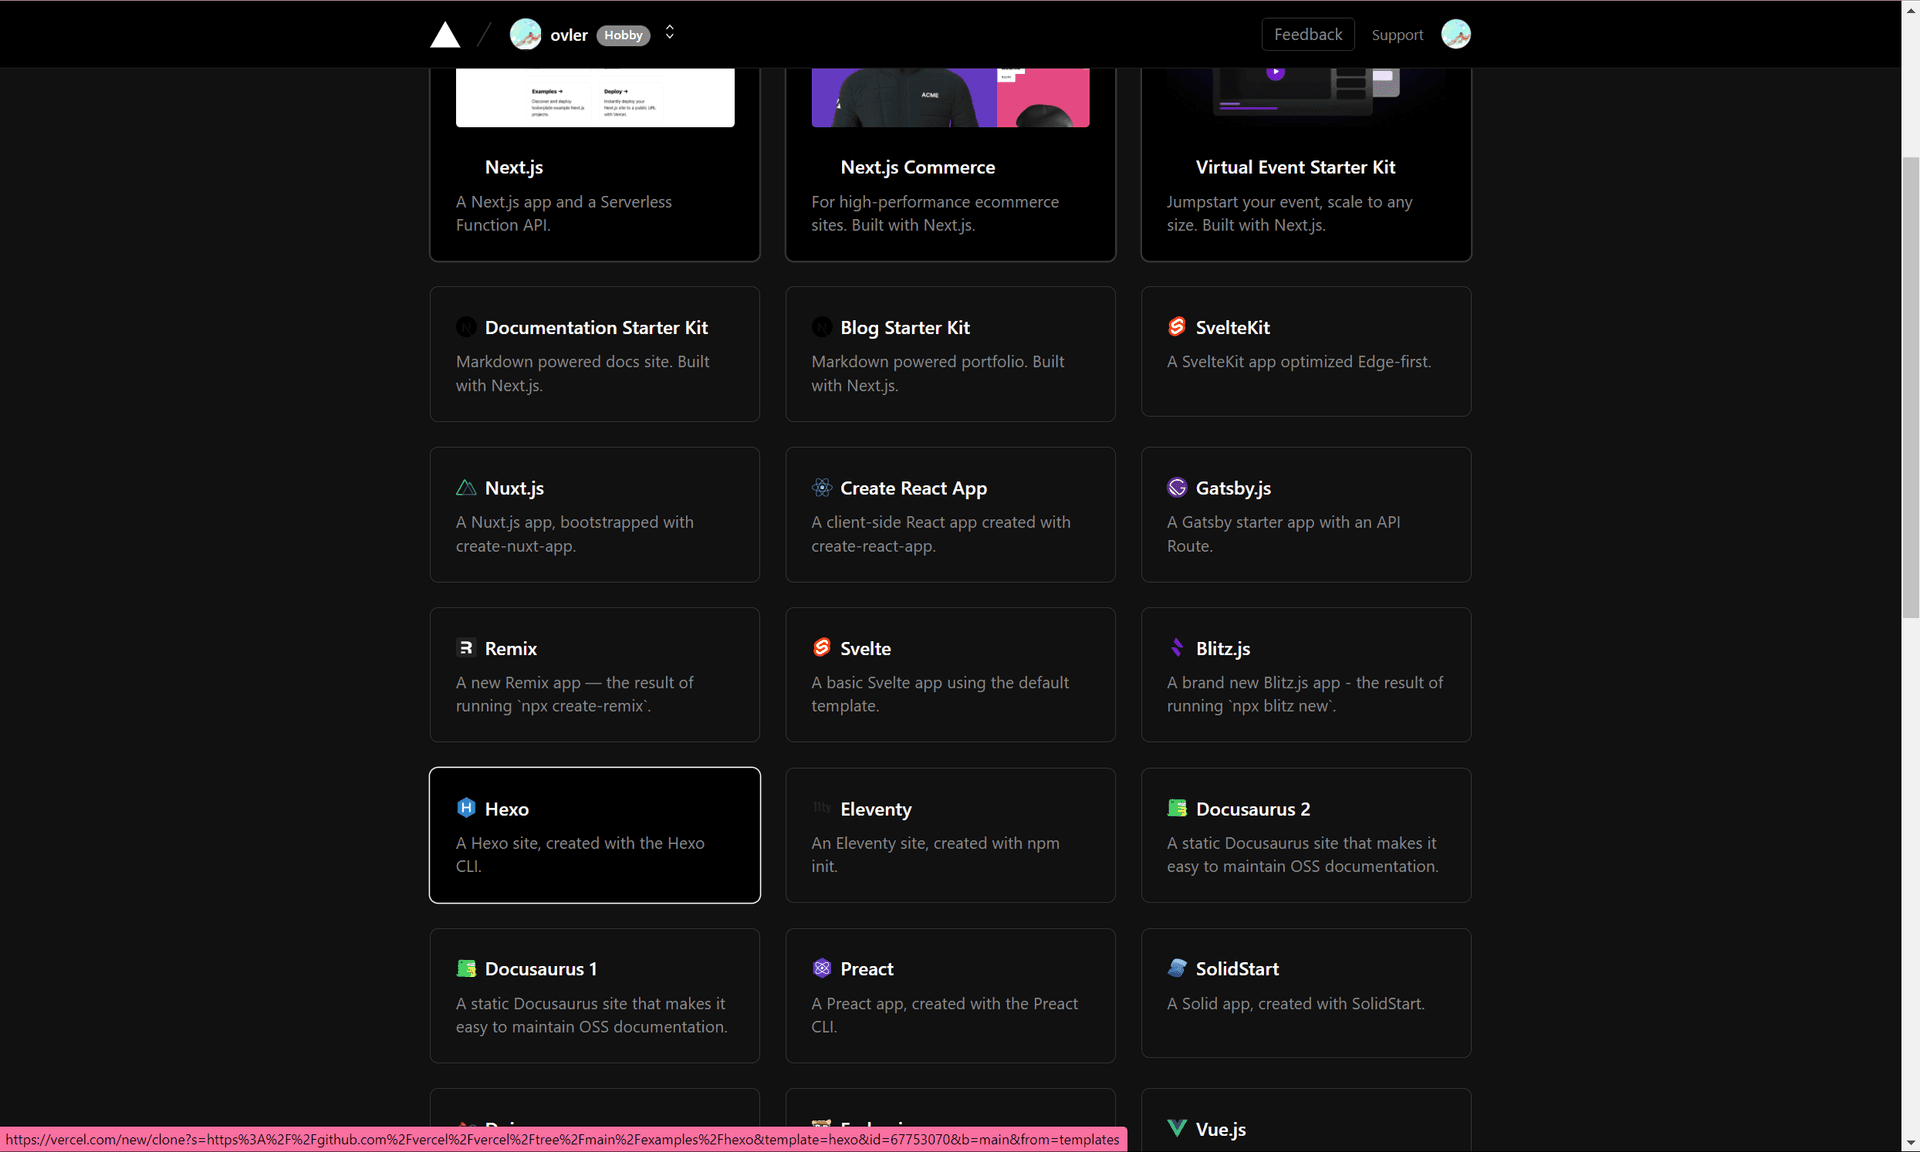Open the ovler team avatar
The width and height of the screenshot is (1920, 1152).
pos(525,35)
